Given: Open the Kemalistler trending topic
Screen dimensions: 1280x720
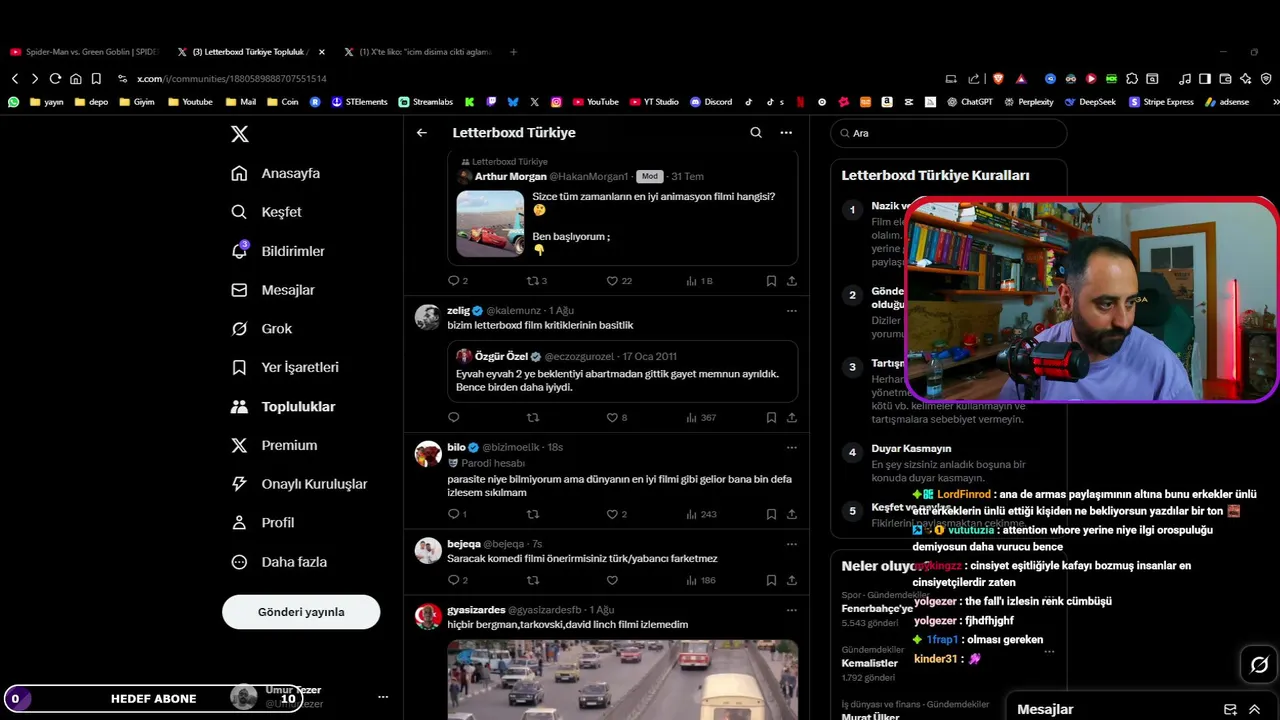Looking at the screenshot, I should point(869,663).
